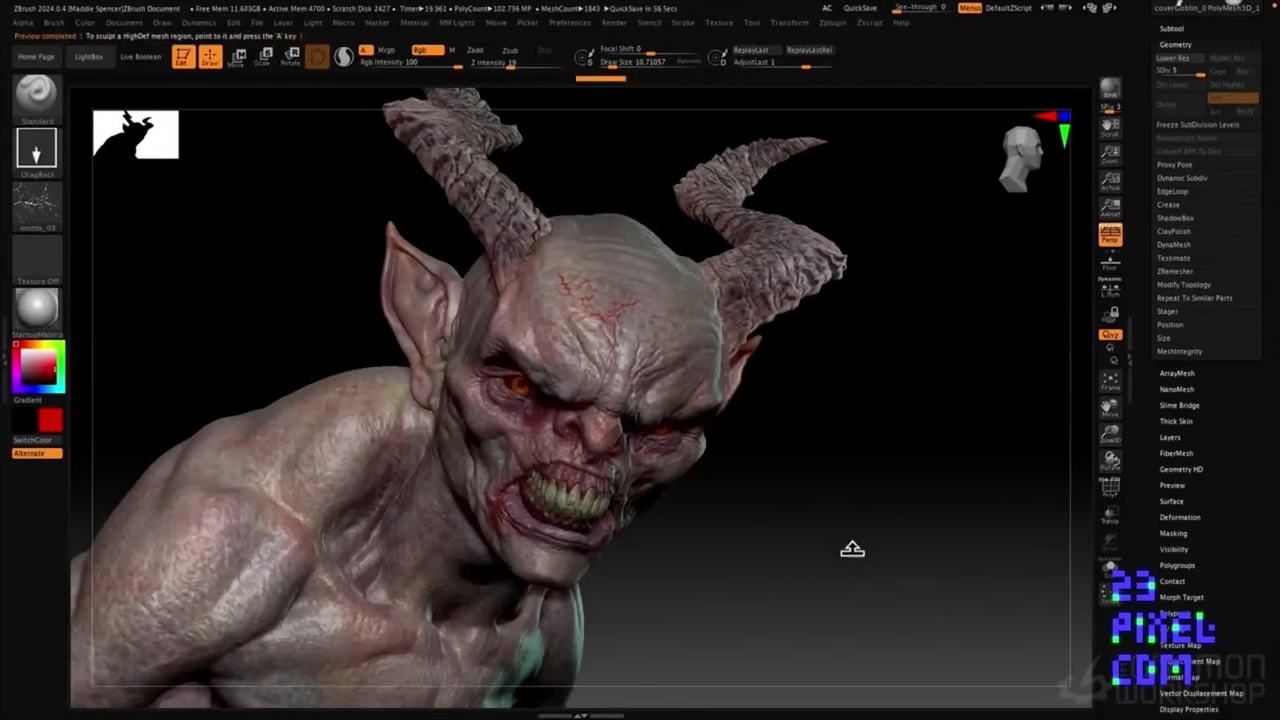1280x720 pixels.
Task: Open the Preferences menu
Action: (570, 22)
